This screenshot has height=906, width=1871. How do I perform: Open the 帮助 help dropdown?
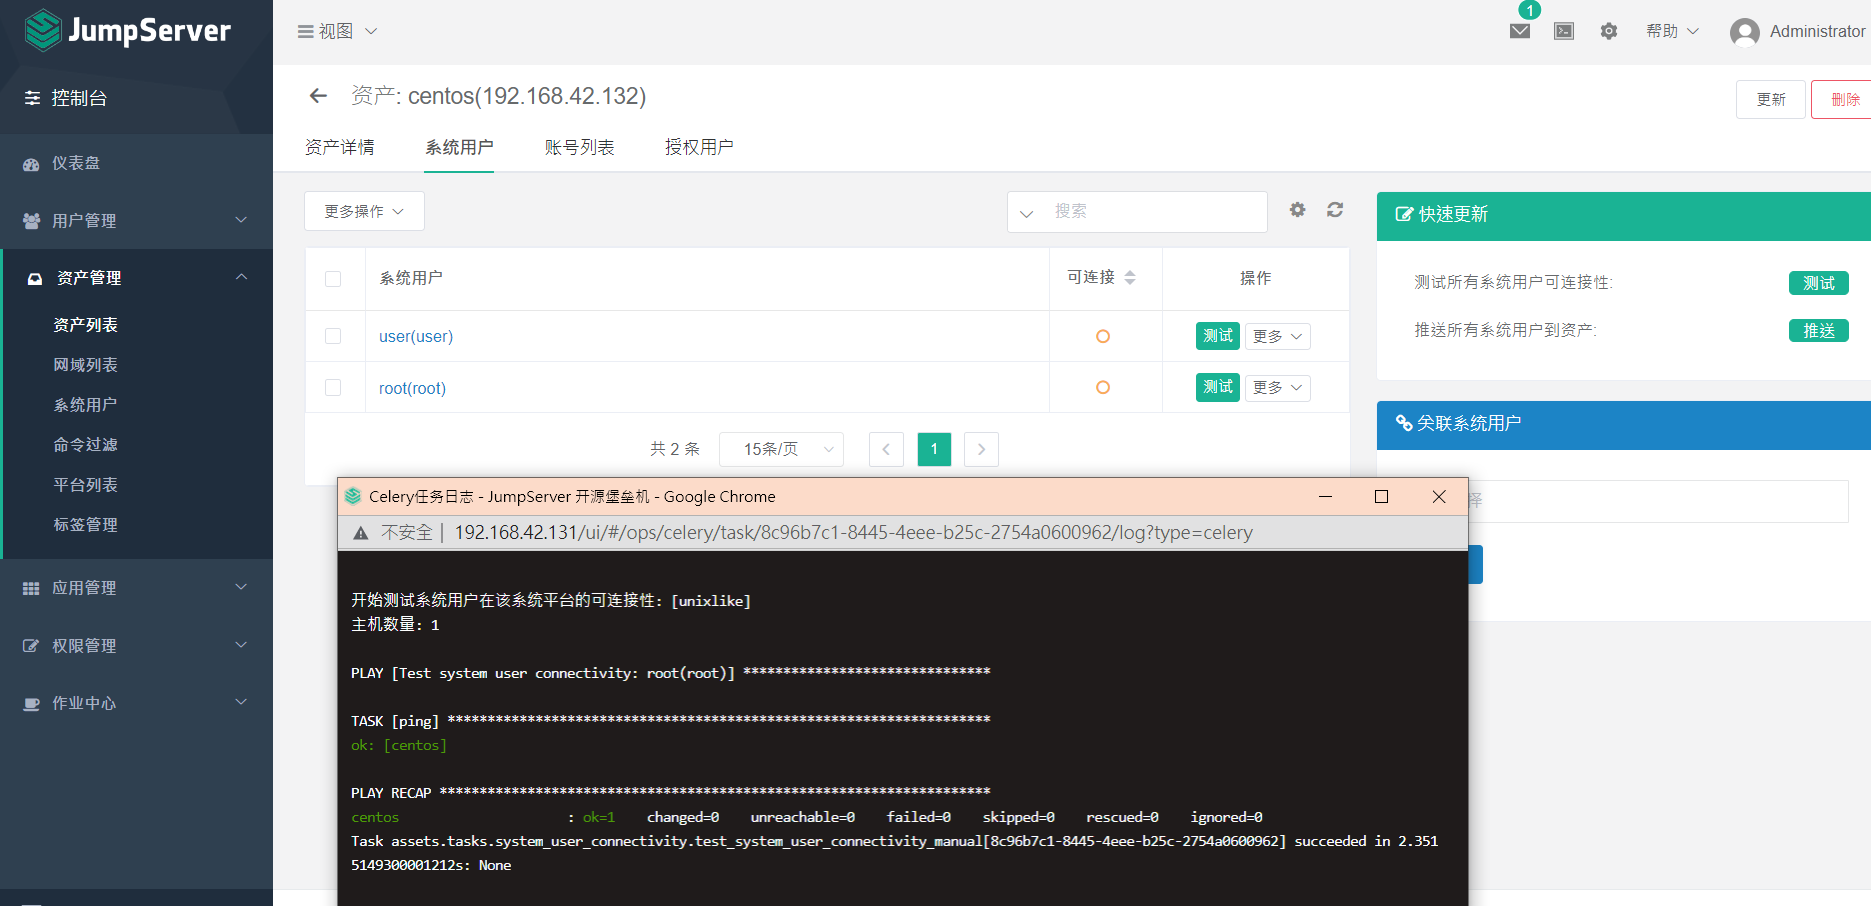click(x=1673, y=31)
